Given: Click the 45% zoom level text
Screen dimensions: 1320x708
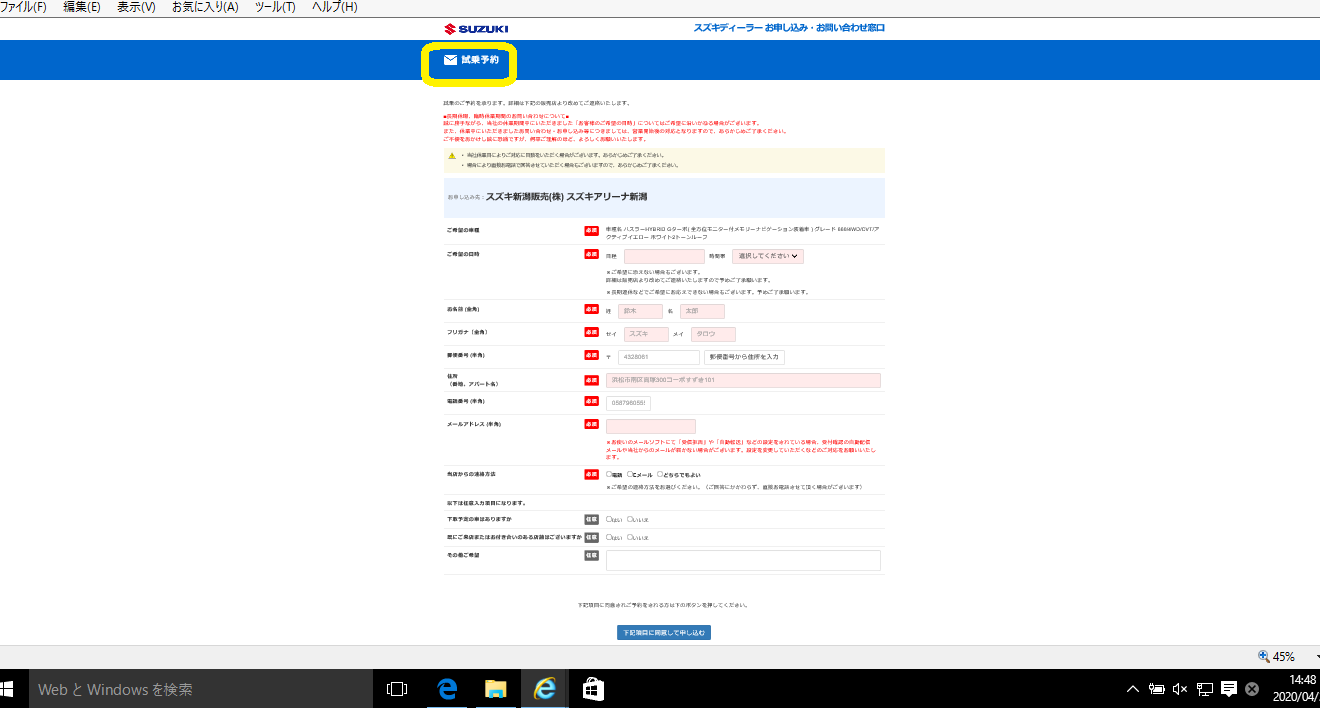Looking at the screenshot, I should [x=1284, y=657].
